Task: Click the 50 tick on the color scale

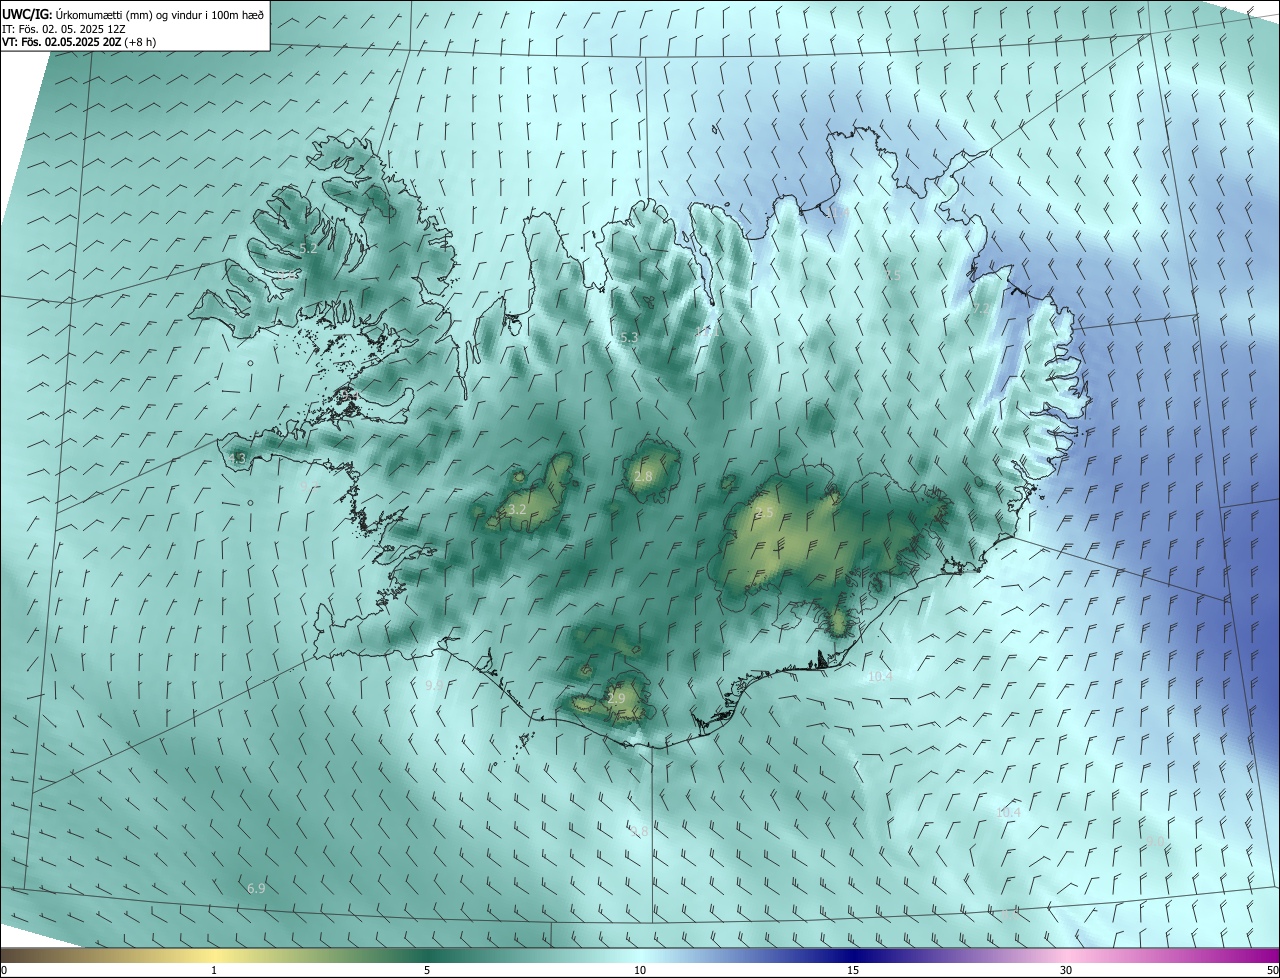Action: click(1272, 970)
